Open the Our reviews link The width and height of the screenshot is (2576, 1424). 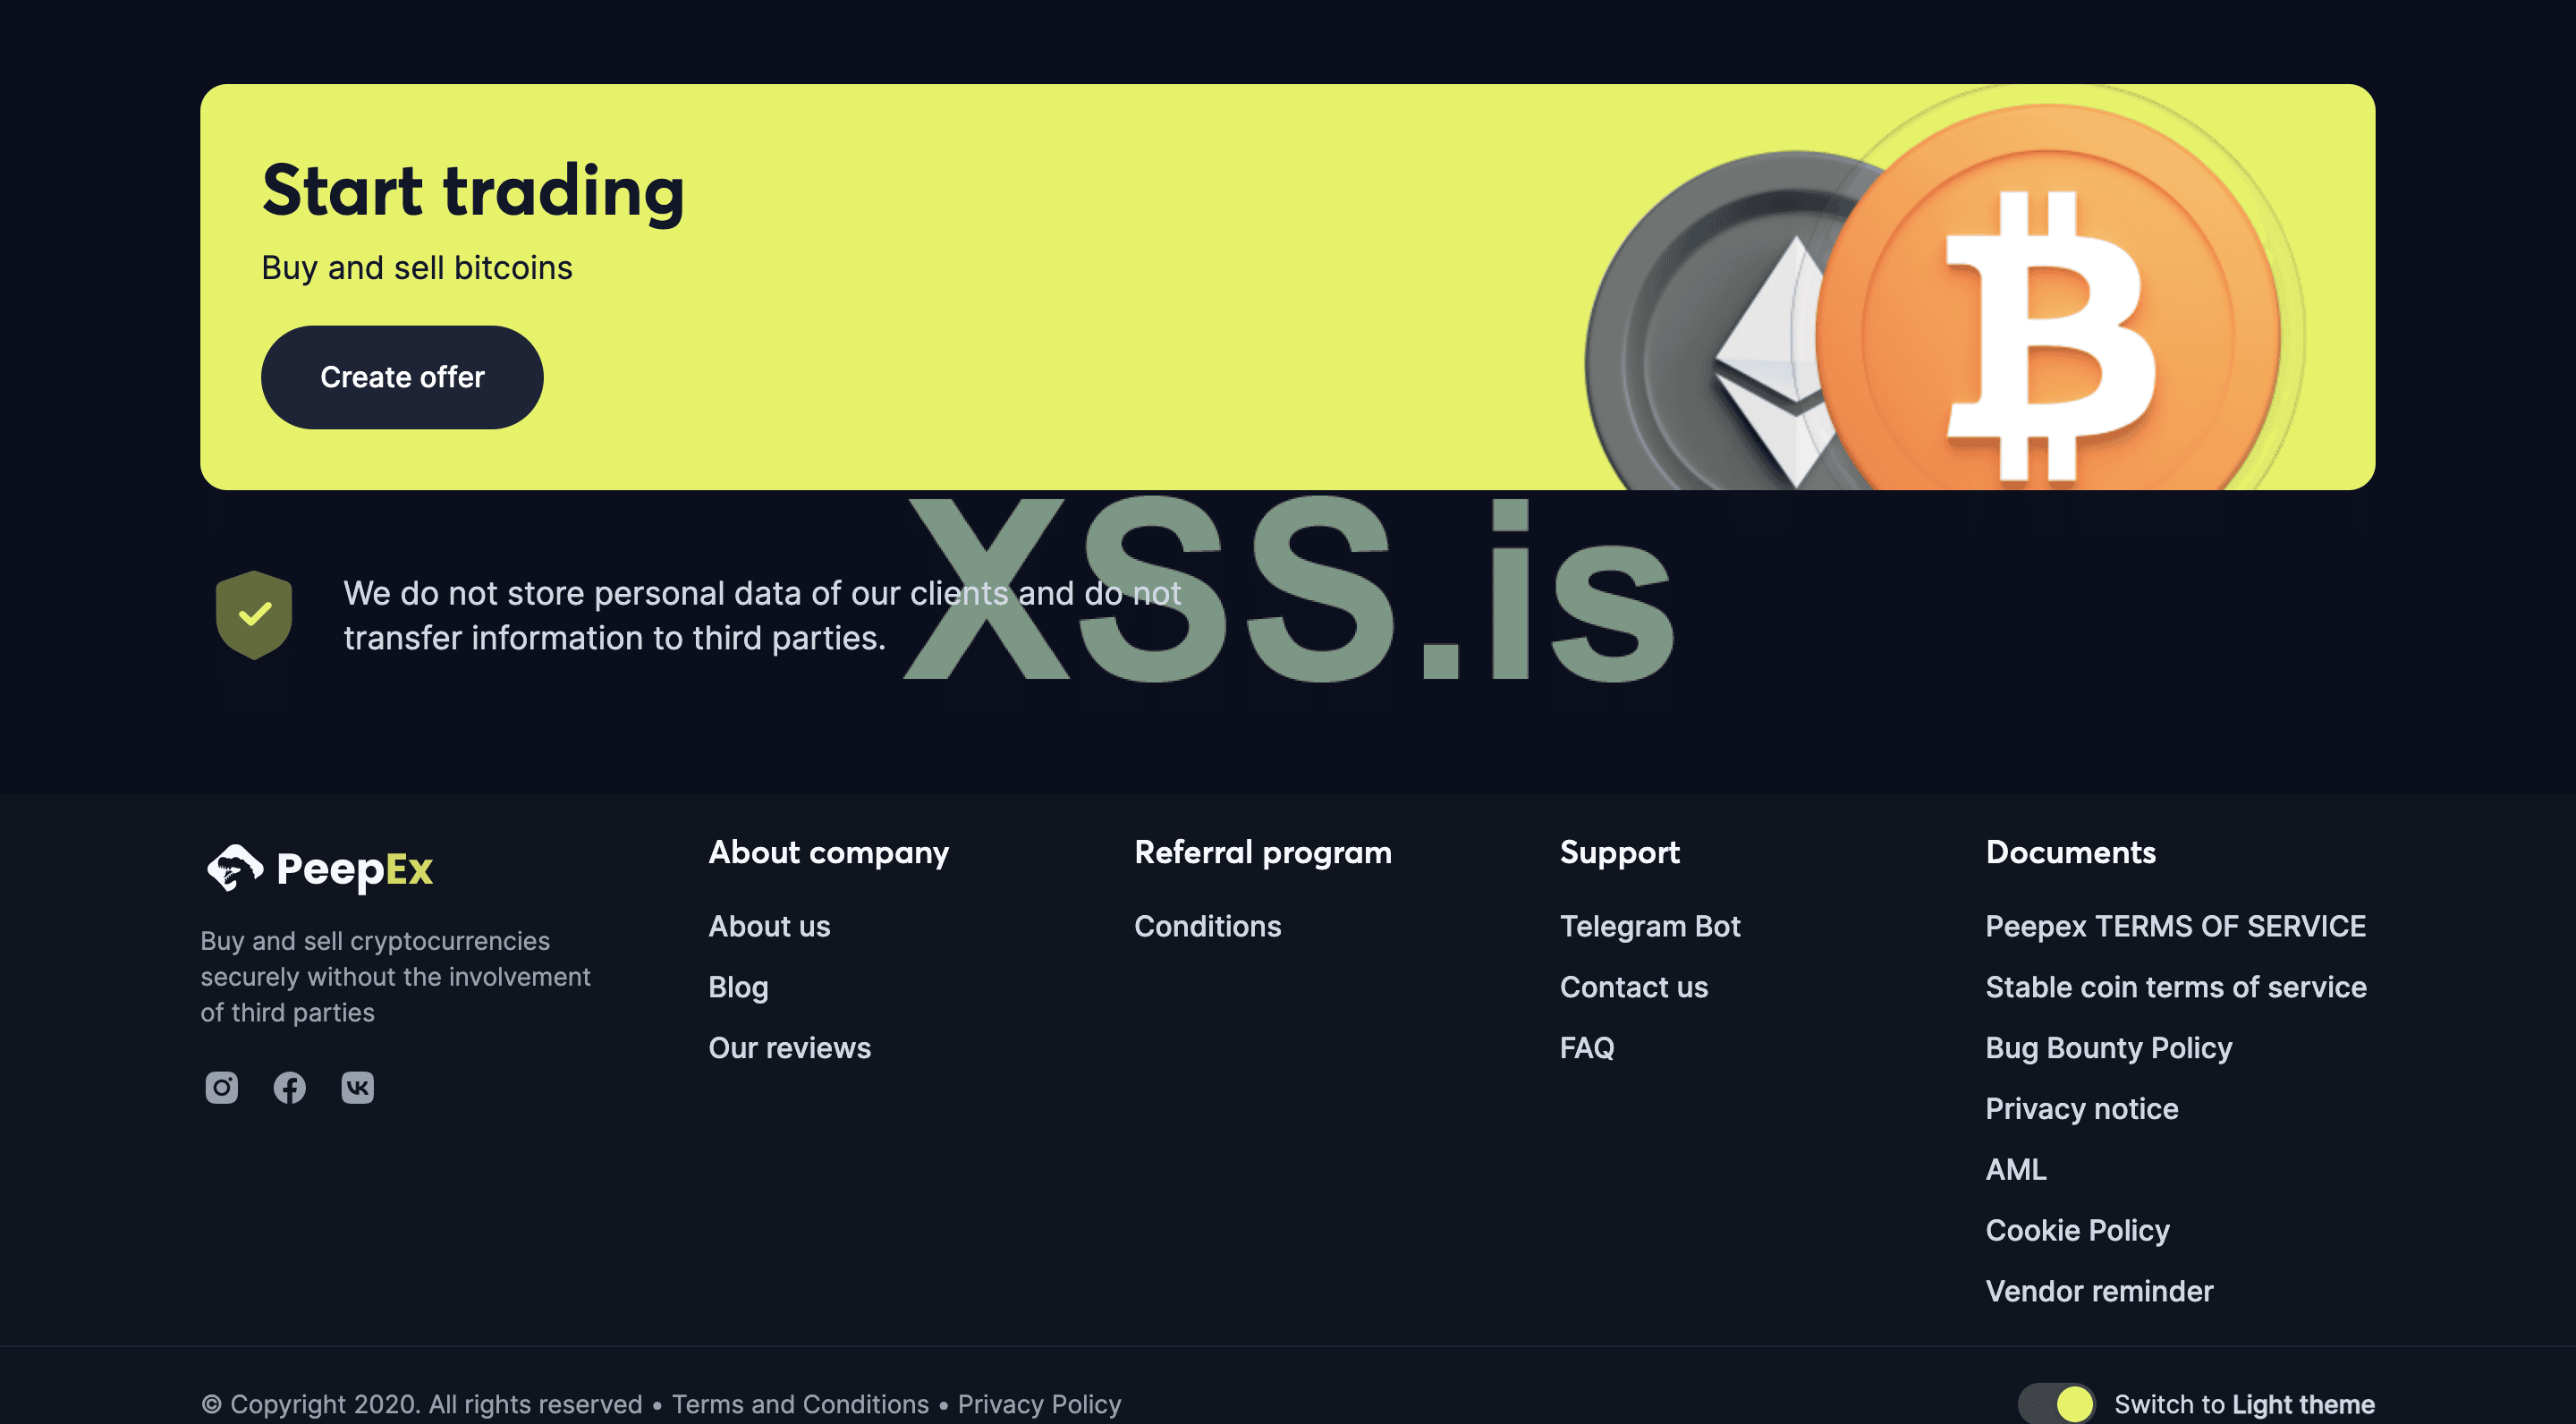point(789,1048)
